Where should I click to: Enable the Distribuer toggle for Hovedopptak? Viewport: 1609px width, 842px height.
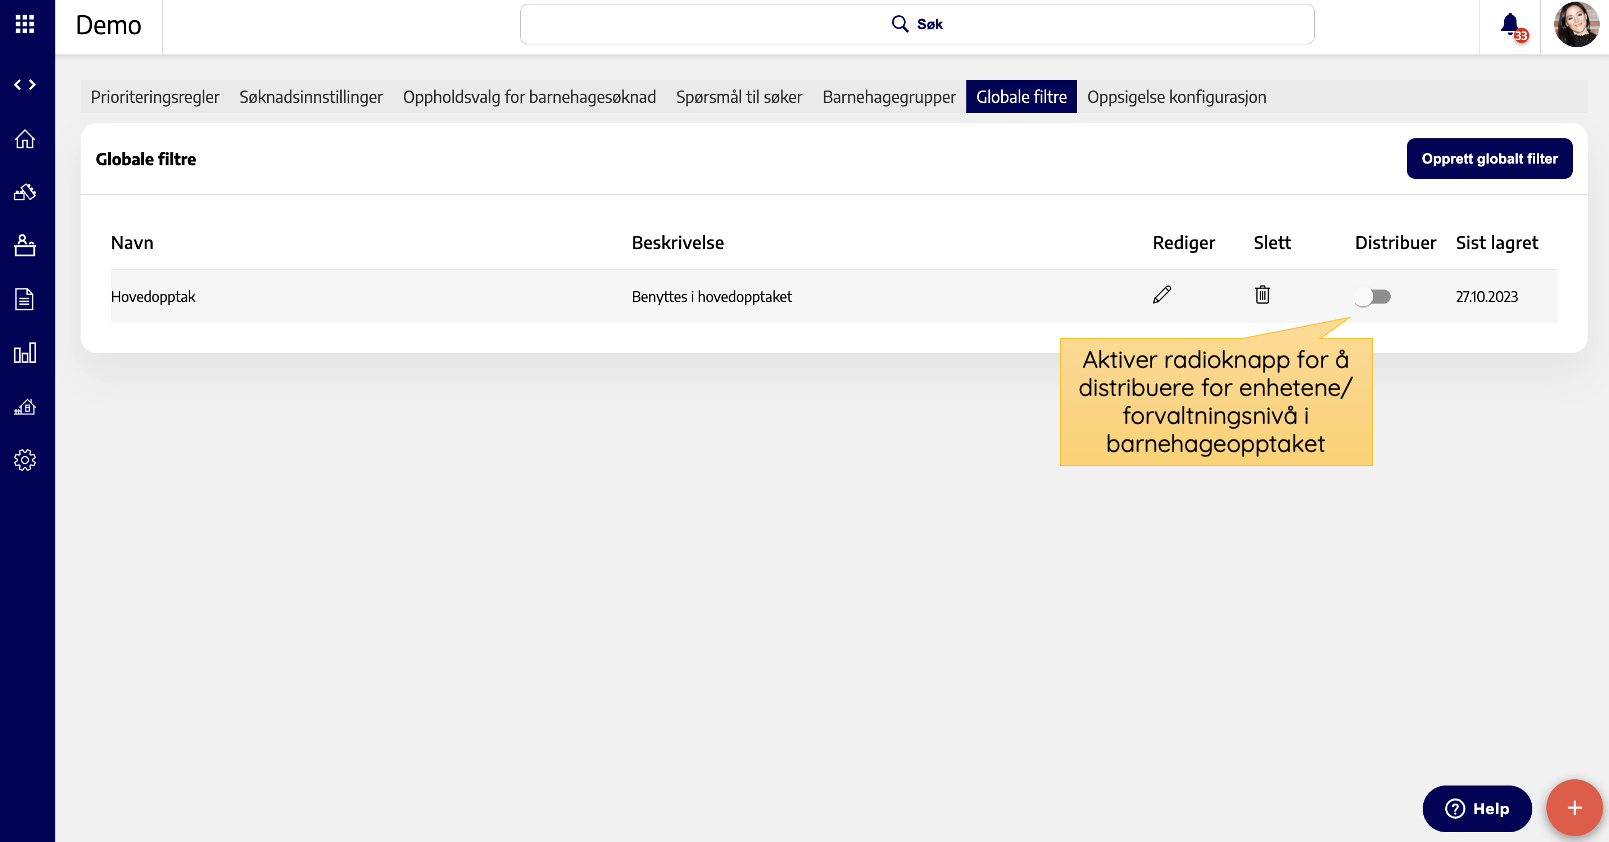(1373, 297)
